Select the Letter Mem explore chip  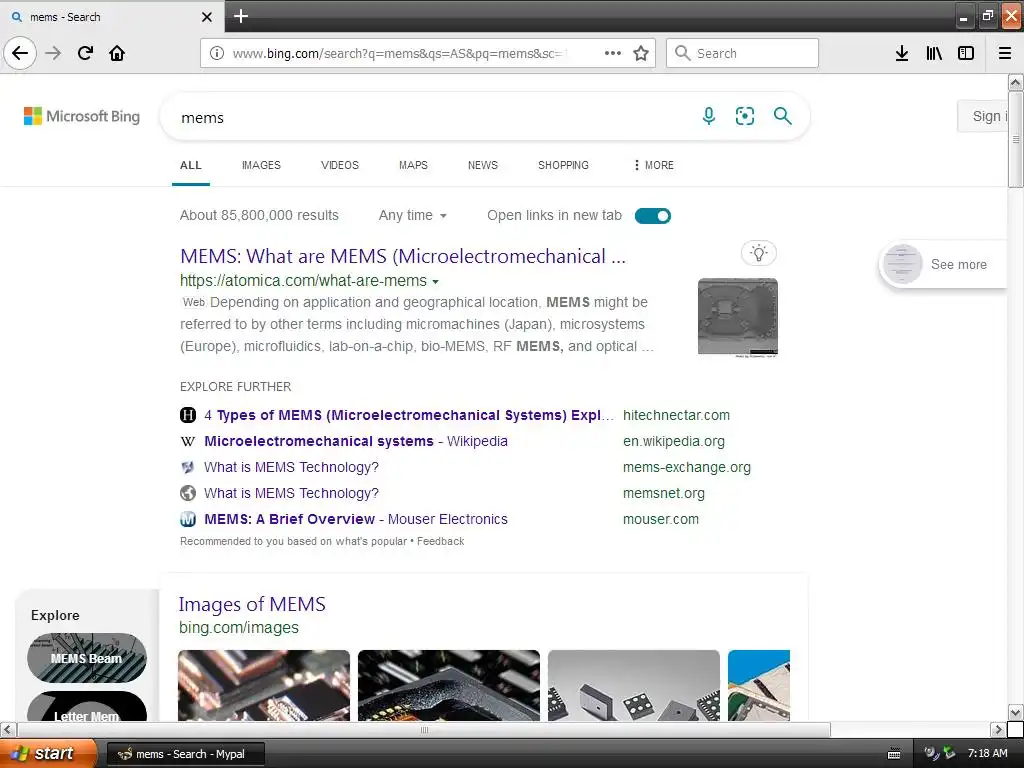87,707
